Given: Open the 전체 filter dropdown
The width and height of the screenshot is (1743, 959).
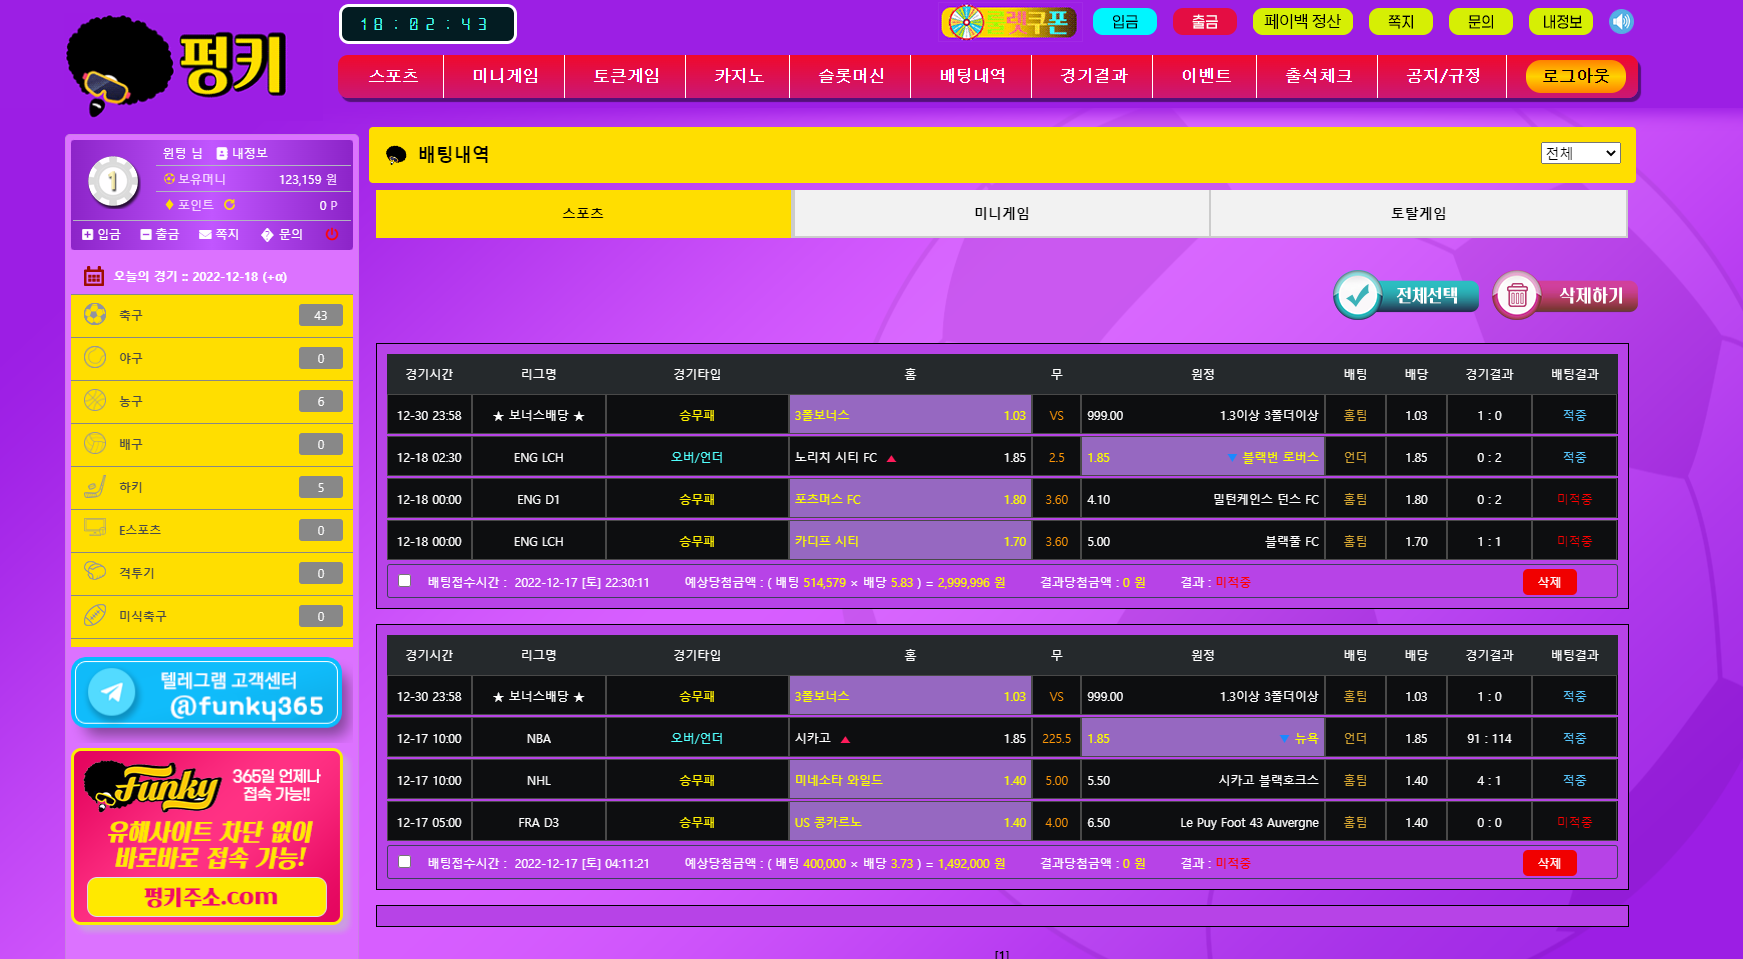Looking at the screenshot, I should pos(1580,153).
